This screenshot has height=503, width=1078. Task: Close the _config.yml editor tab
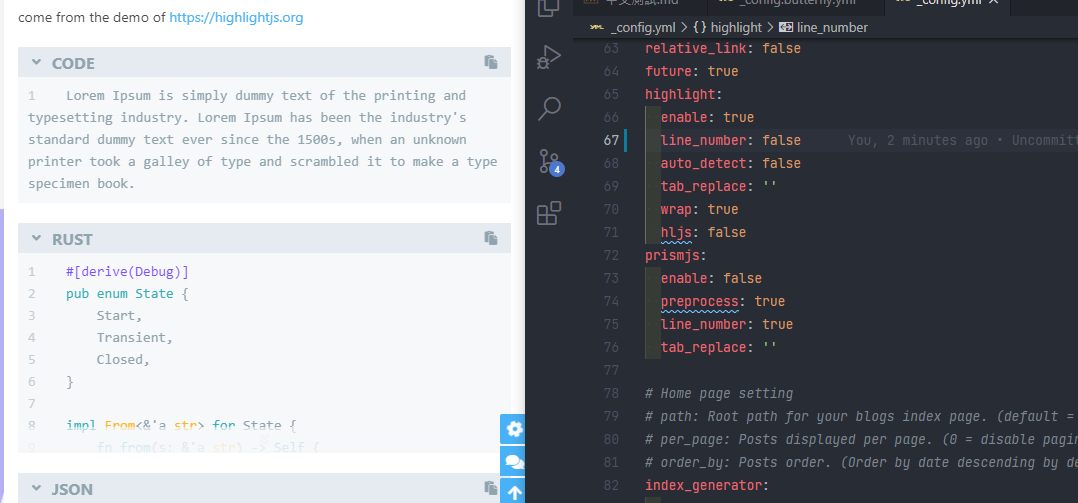tap(993, 2)
